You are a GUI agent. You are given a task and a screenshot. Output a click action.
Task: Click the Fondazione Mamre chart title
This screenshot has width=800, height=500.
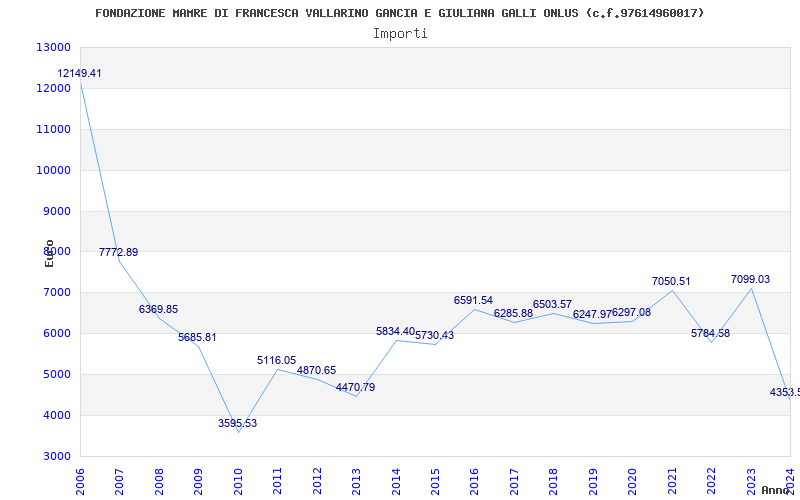click(x=399, y=13)
